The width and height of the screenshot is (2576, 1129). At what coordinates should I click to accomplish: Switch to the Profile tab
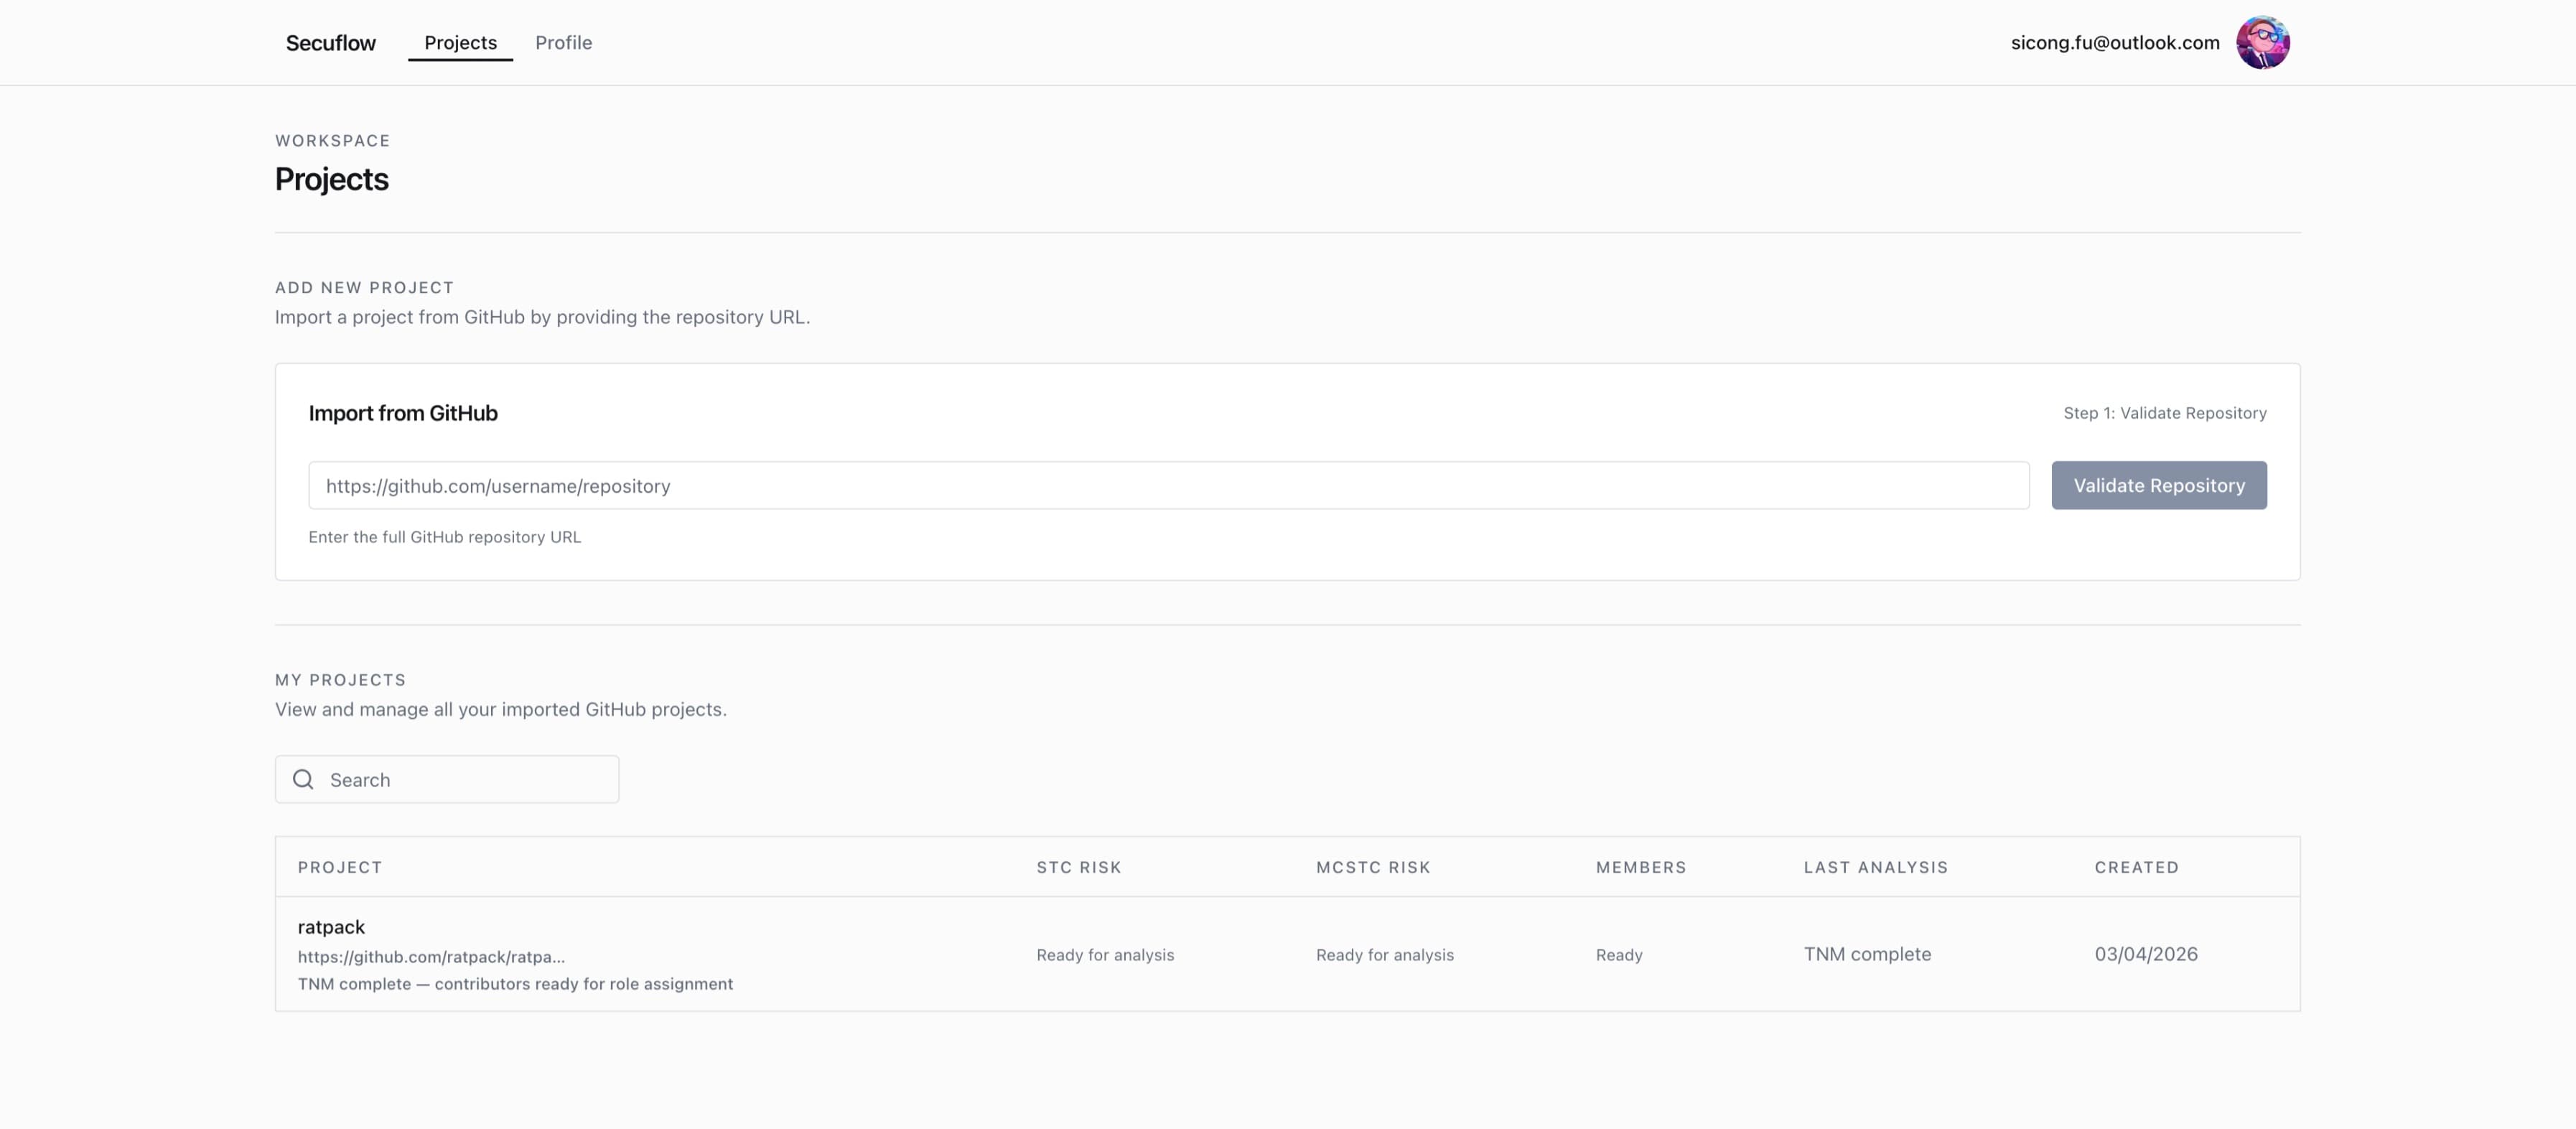563,43
